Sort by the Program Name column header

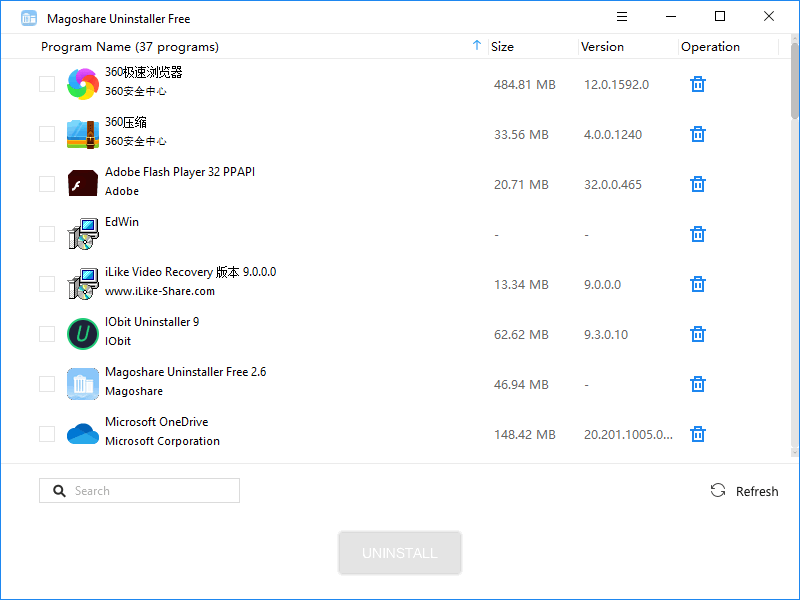pos(130,47)
